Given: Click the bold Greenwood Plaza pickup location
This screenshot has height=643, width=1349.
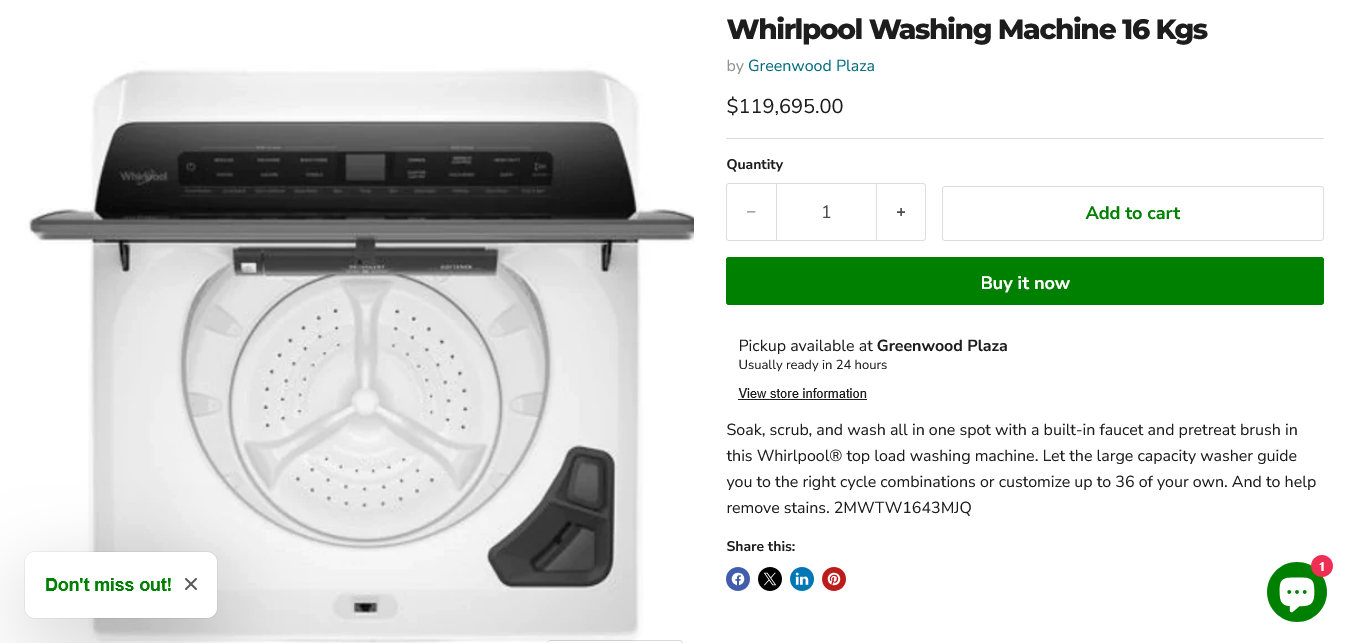Looking at the screenshot, I should [942, 346].
